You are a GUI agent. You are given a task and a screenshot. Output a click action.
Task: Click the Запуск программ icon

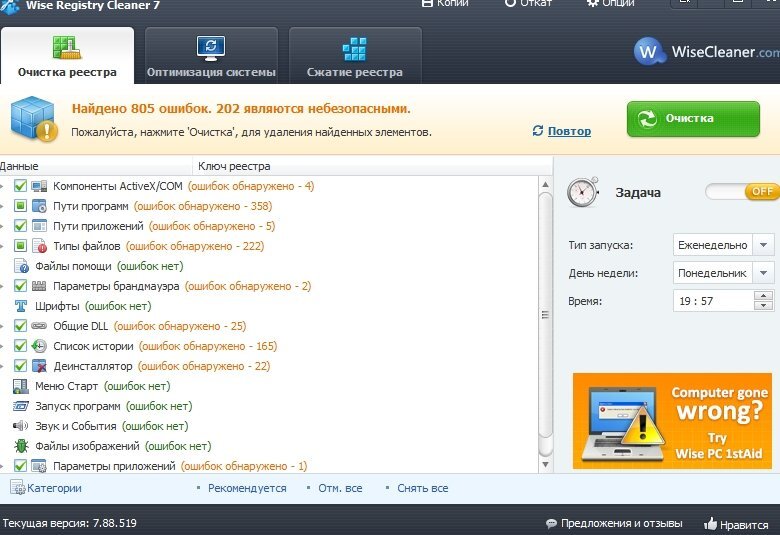pos(21,406)
